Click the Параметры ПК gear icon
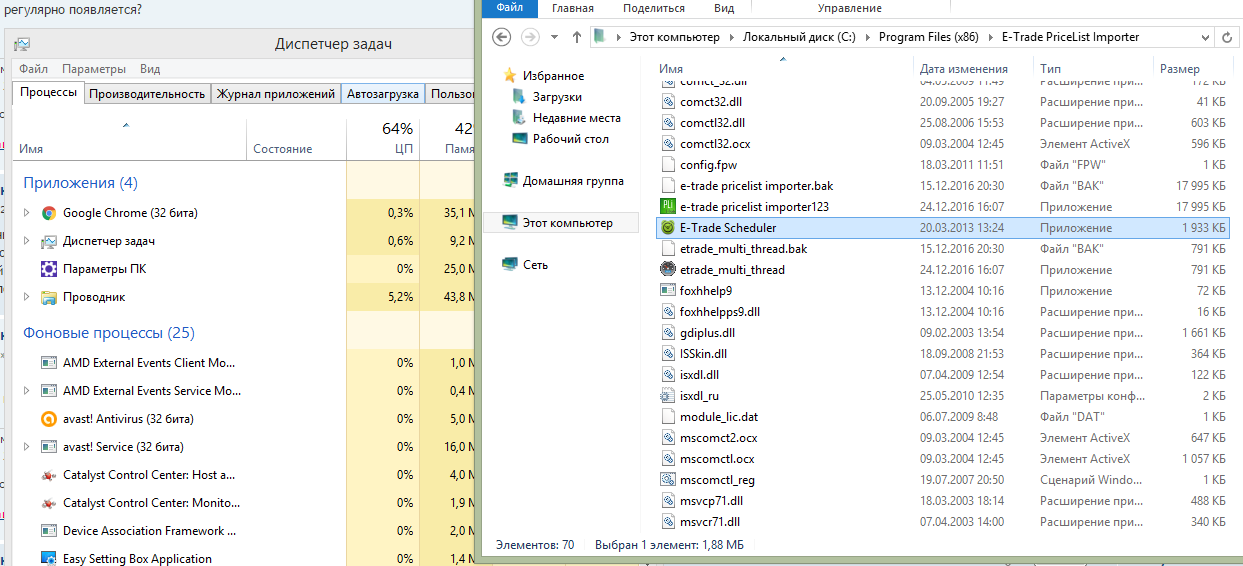1243x566 pixels. [x=48, y=269]
